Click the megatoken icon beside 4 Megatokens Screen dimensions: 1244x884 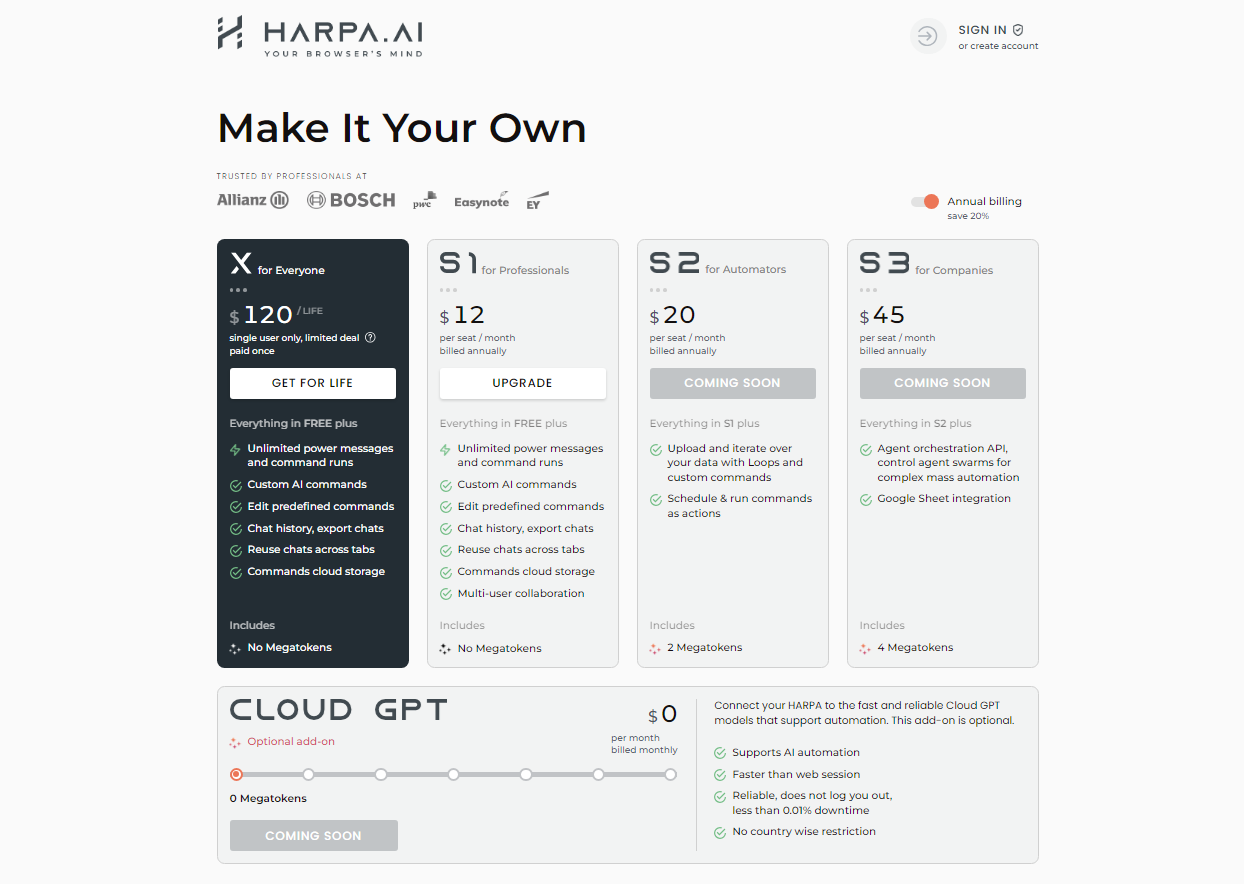pos(866,648)
